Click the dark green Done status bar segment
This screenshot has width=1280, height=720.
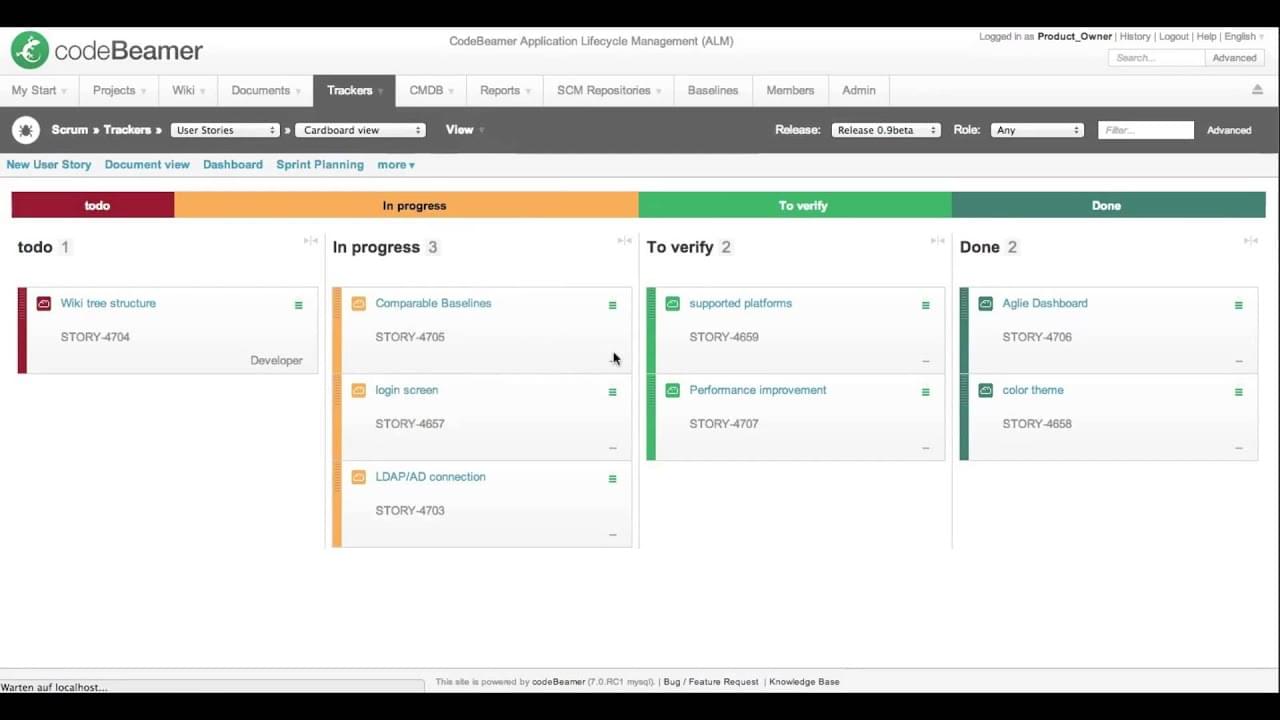[1108, 205]
